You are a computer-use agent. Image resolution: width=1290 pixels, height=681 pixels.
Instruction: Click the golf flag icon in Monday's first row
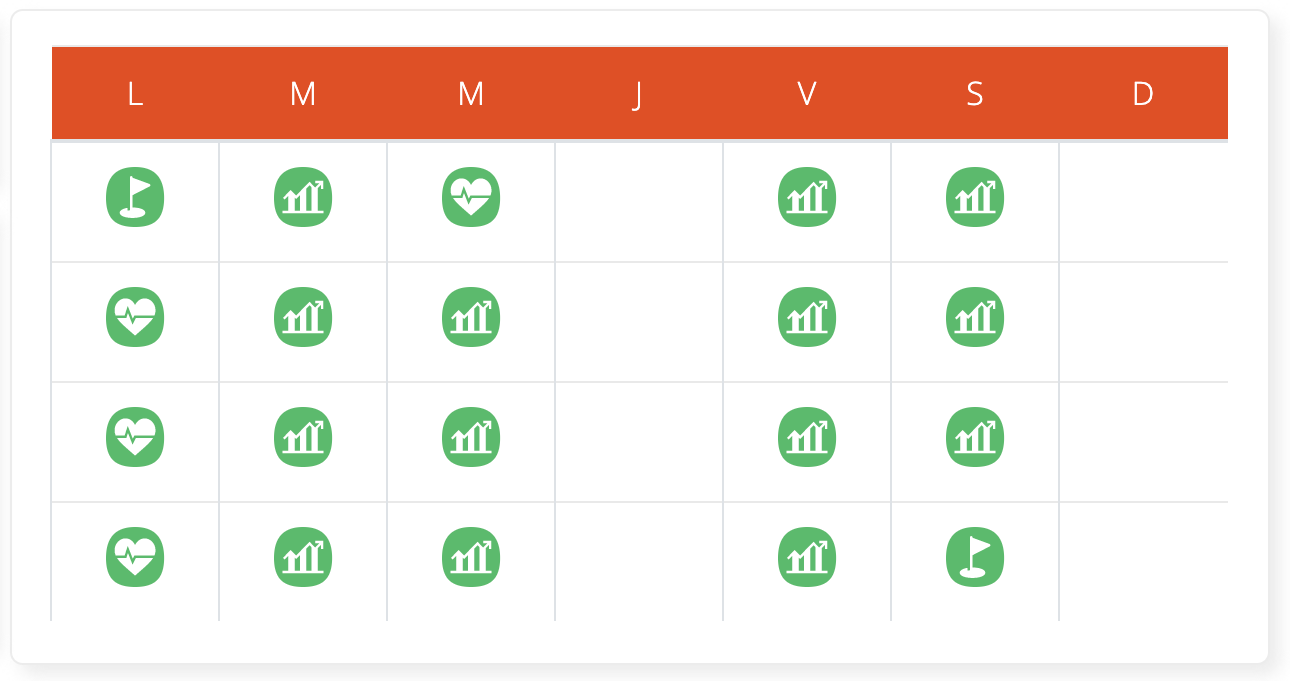[x=135, y=197]
